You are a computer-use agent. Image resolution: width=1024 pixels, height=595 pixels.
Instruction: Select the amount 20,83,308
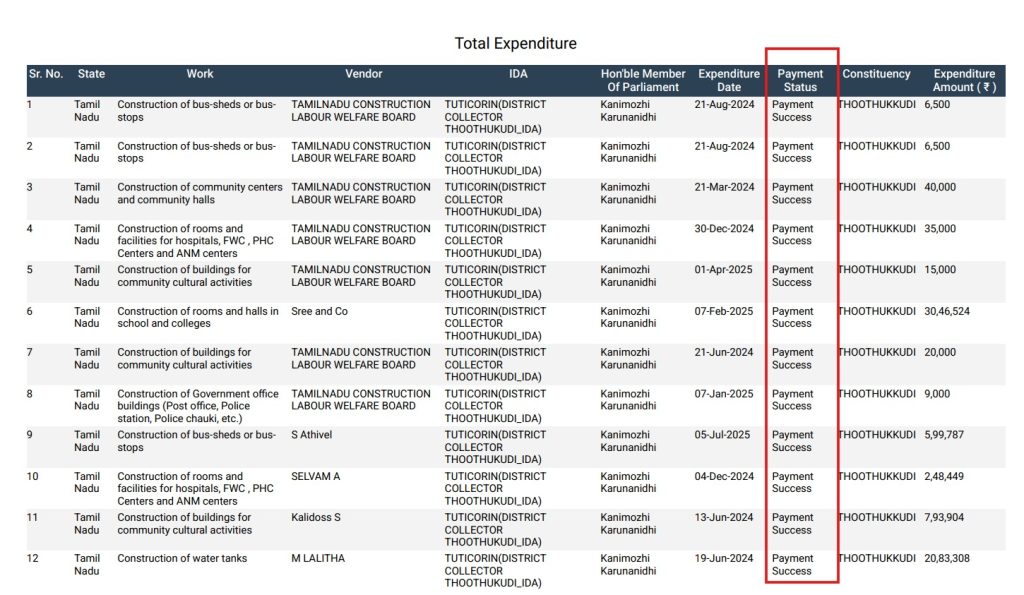[x=946, y=559]
